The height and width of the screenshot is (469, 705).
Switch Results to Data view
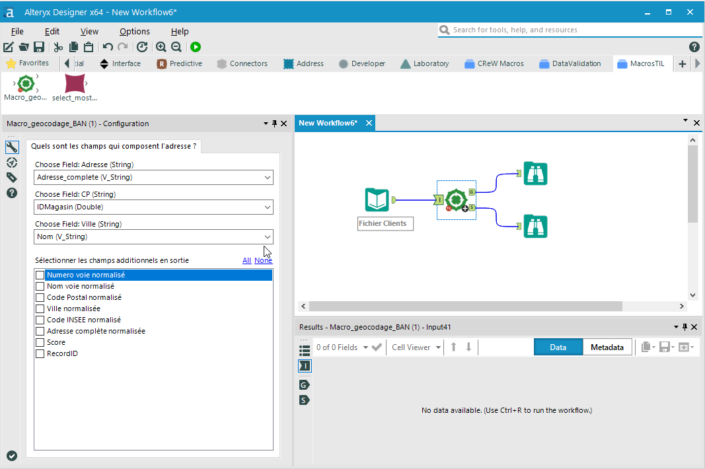pos(558,347)
